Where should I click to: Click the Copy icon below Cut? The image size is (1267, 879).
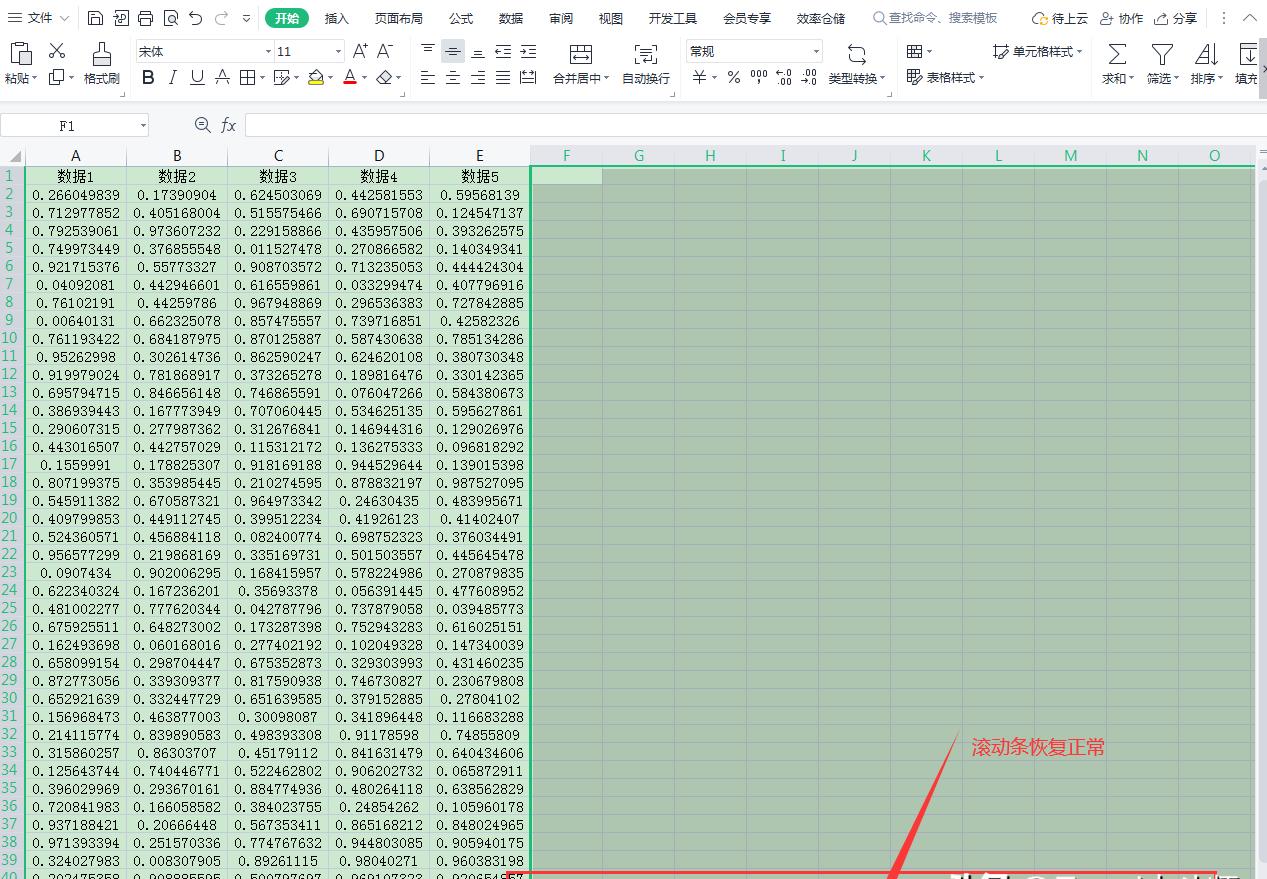click(56, 78)
